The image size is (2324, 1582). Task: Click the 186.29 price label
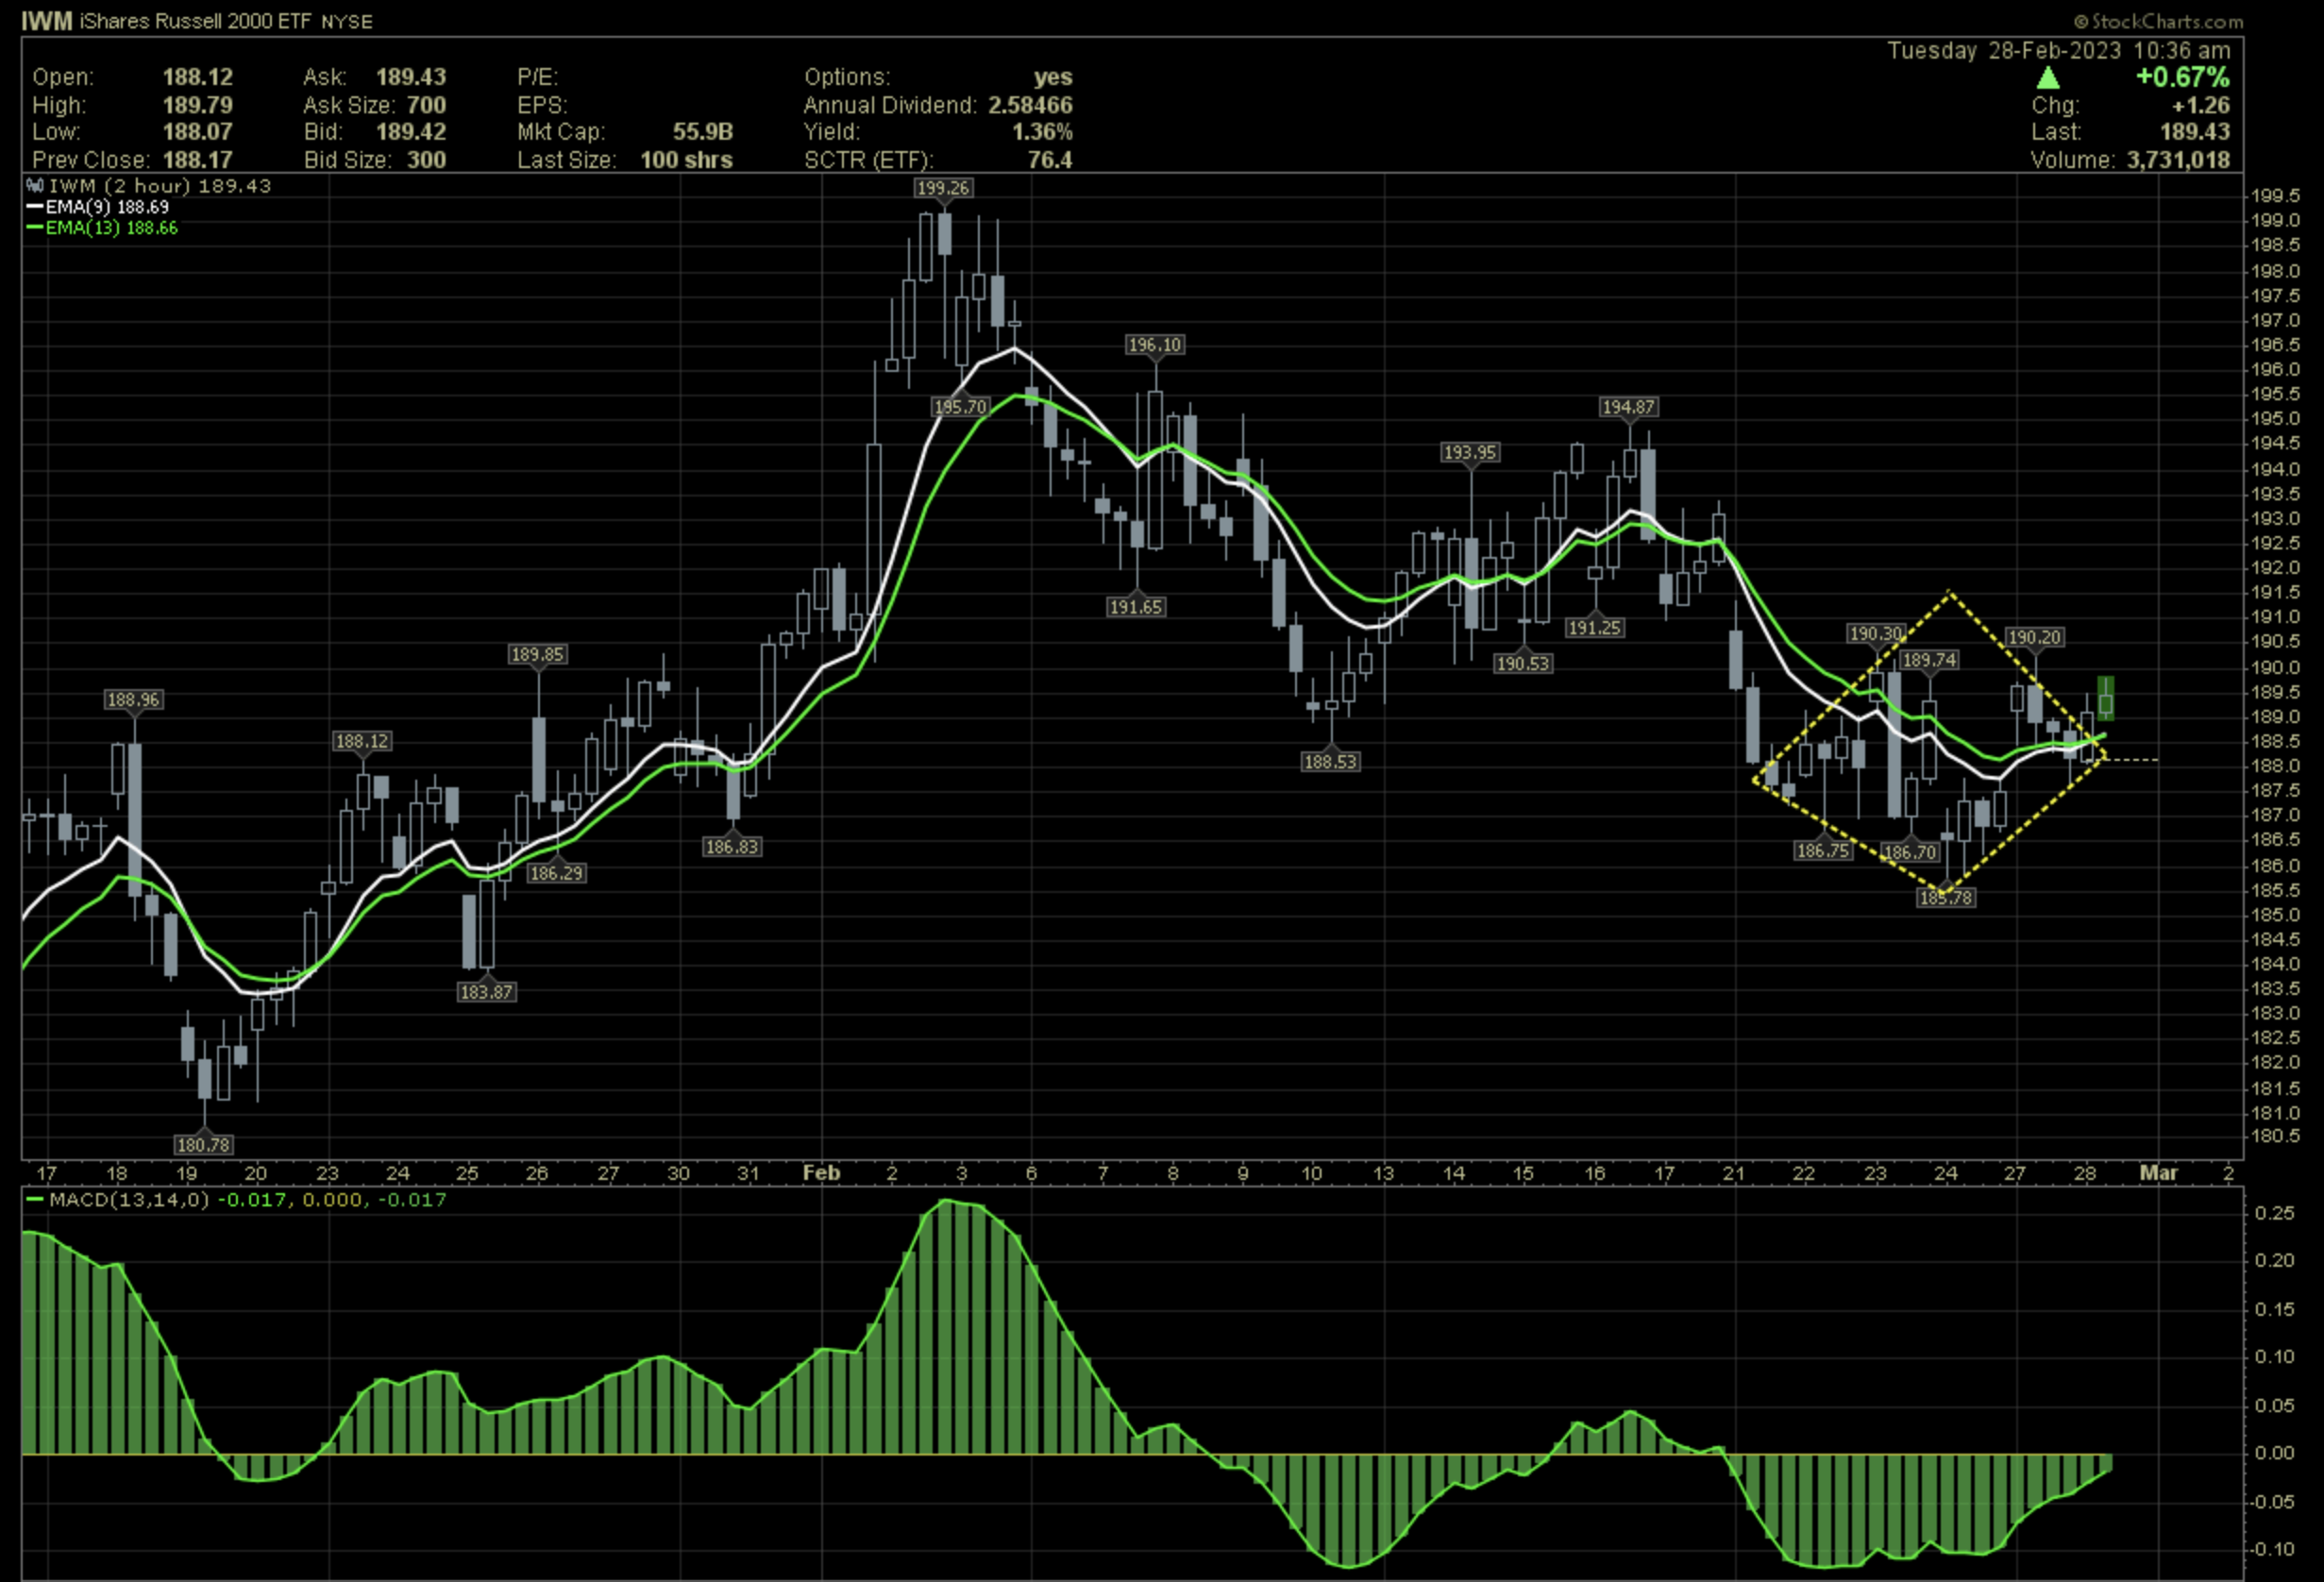coord(557,873)
